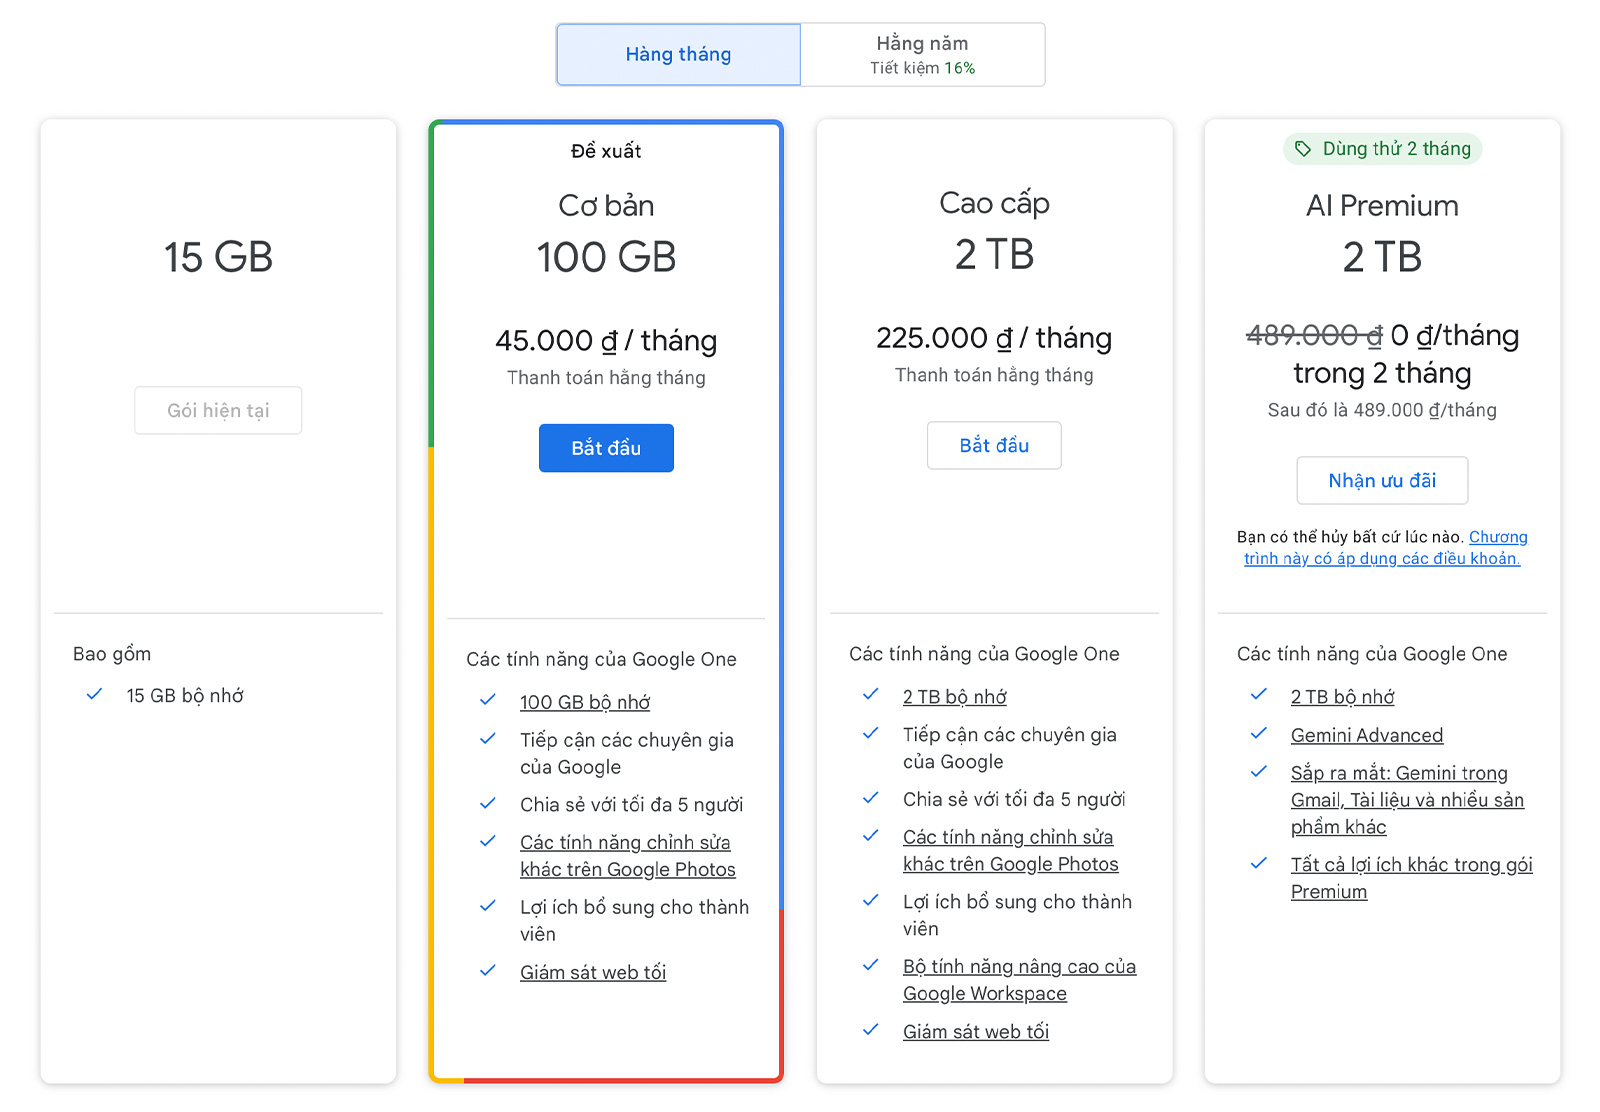Click the struck-through 489.000 ₫ price
This screenshot has width=1600, height=1112.
tap(1314, 335)
